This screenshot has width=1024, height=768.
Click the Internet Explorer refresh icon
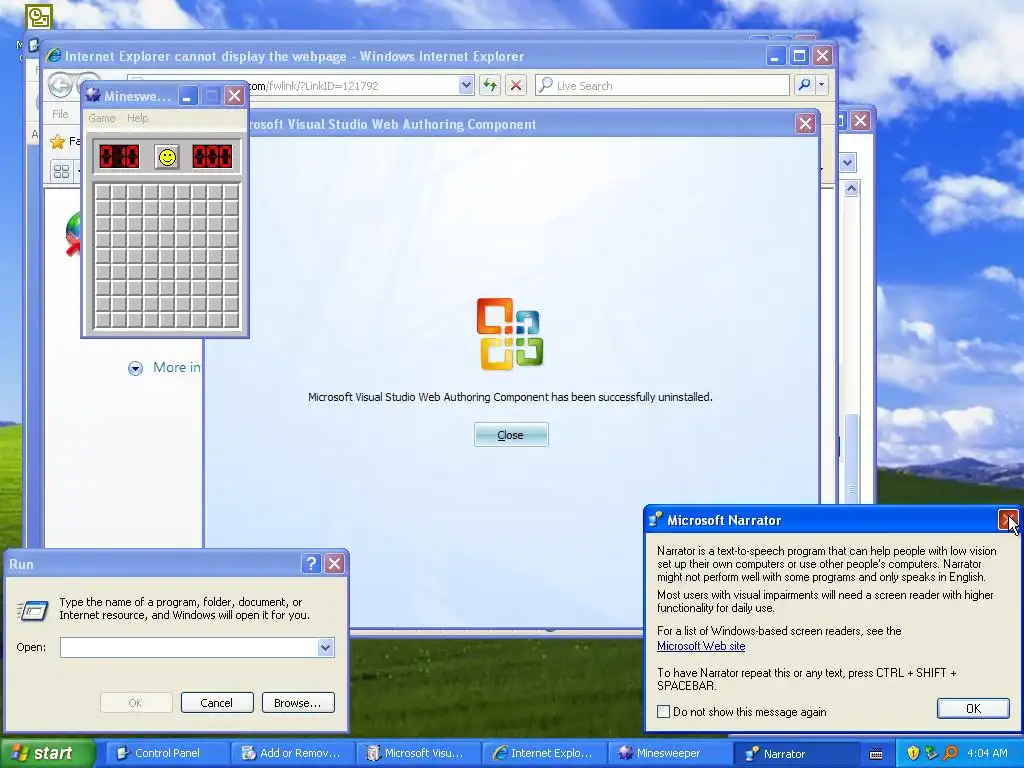click(490, 86)
